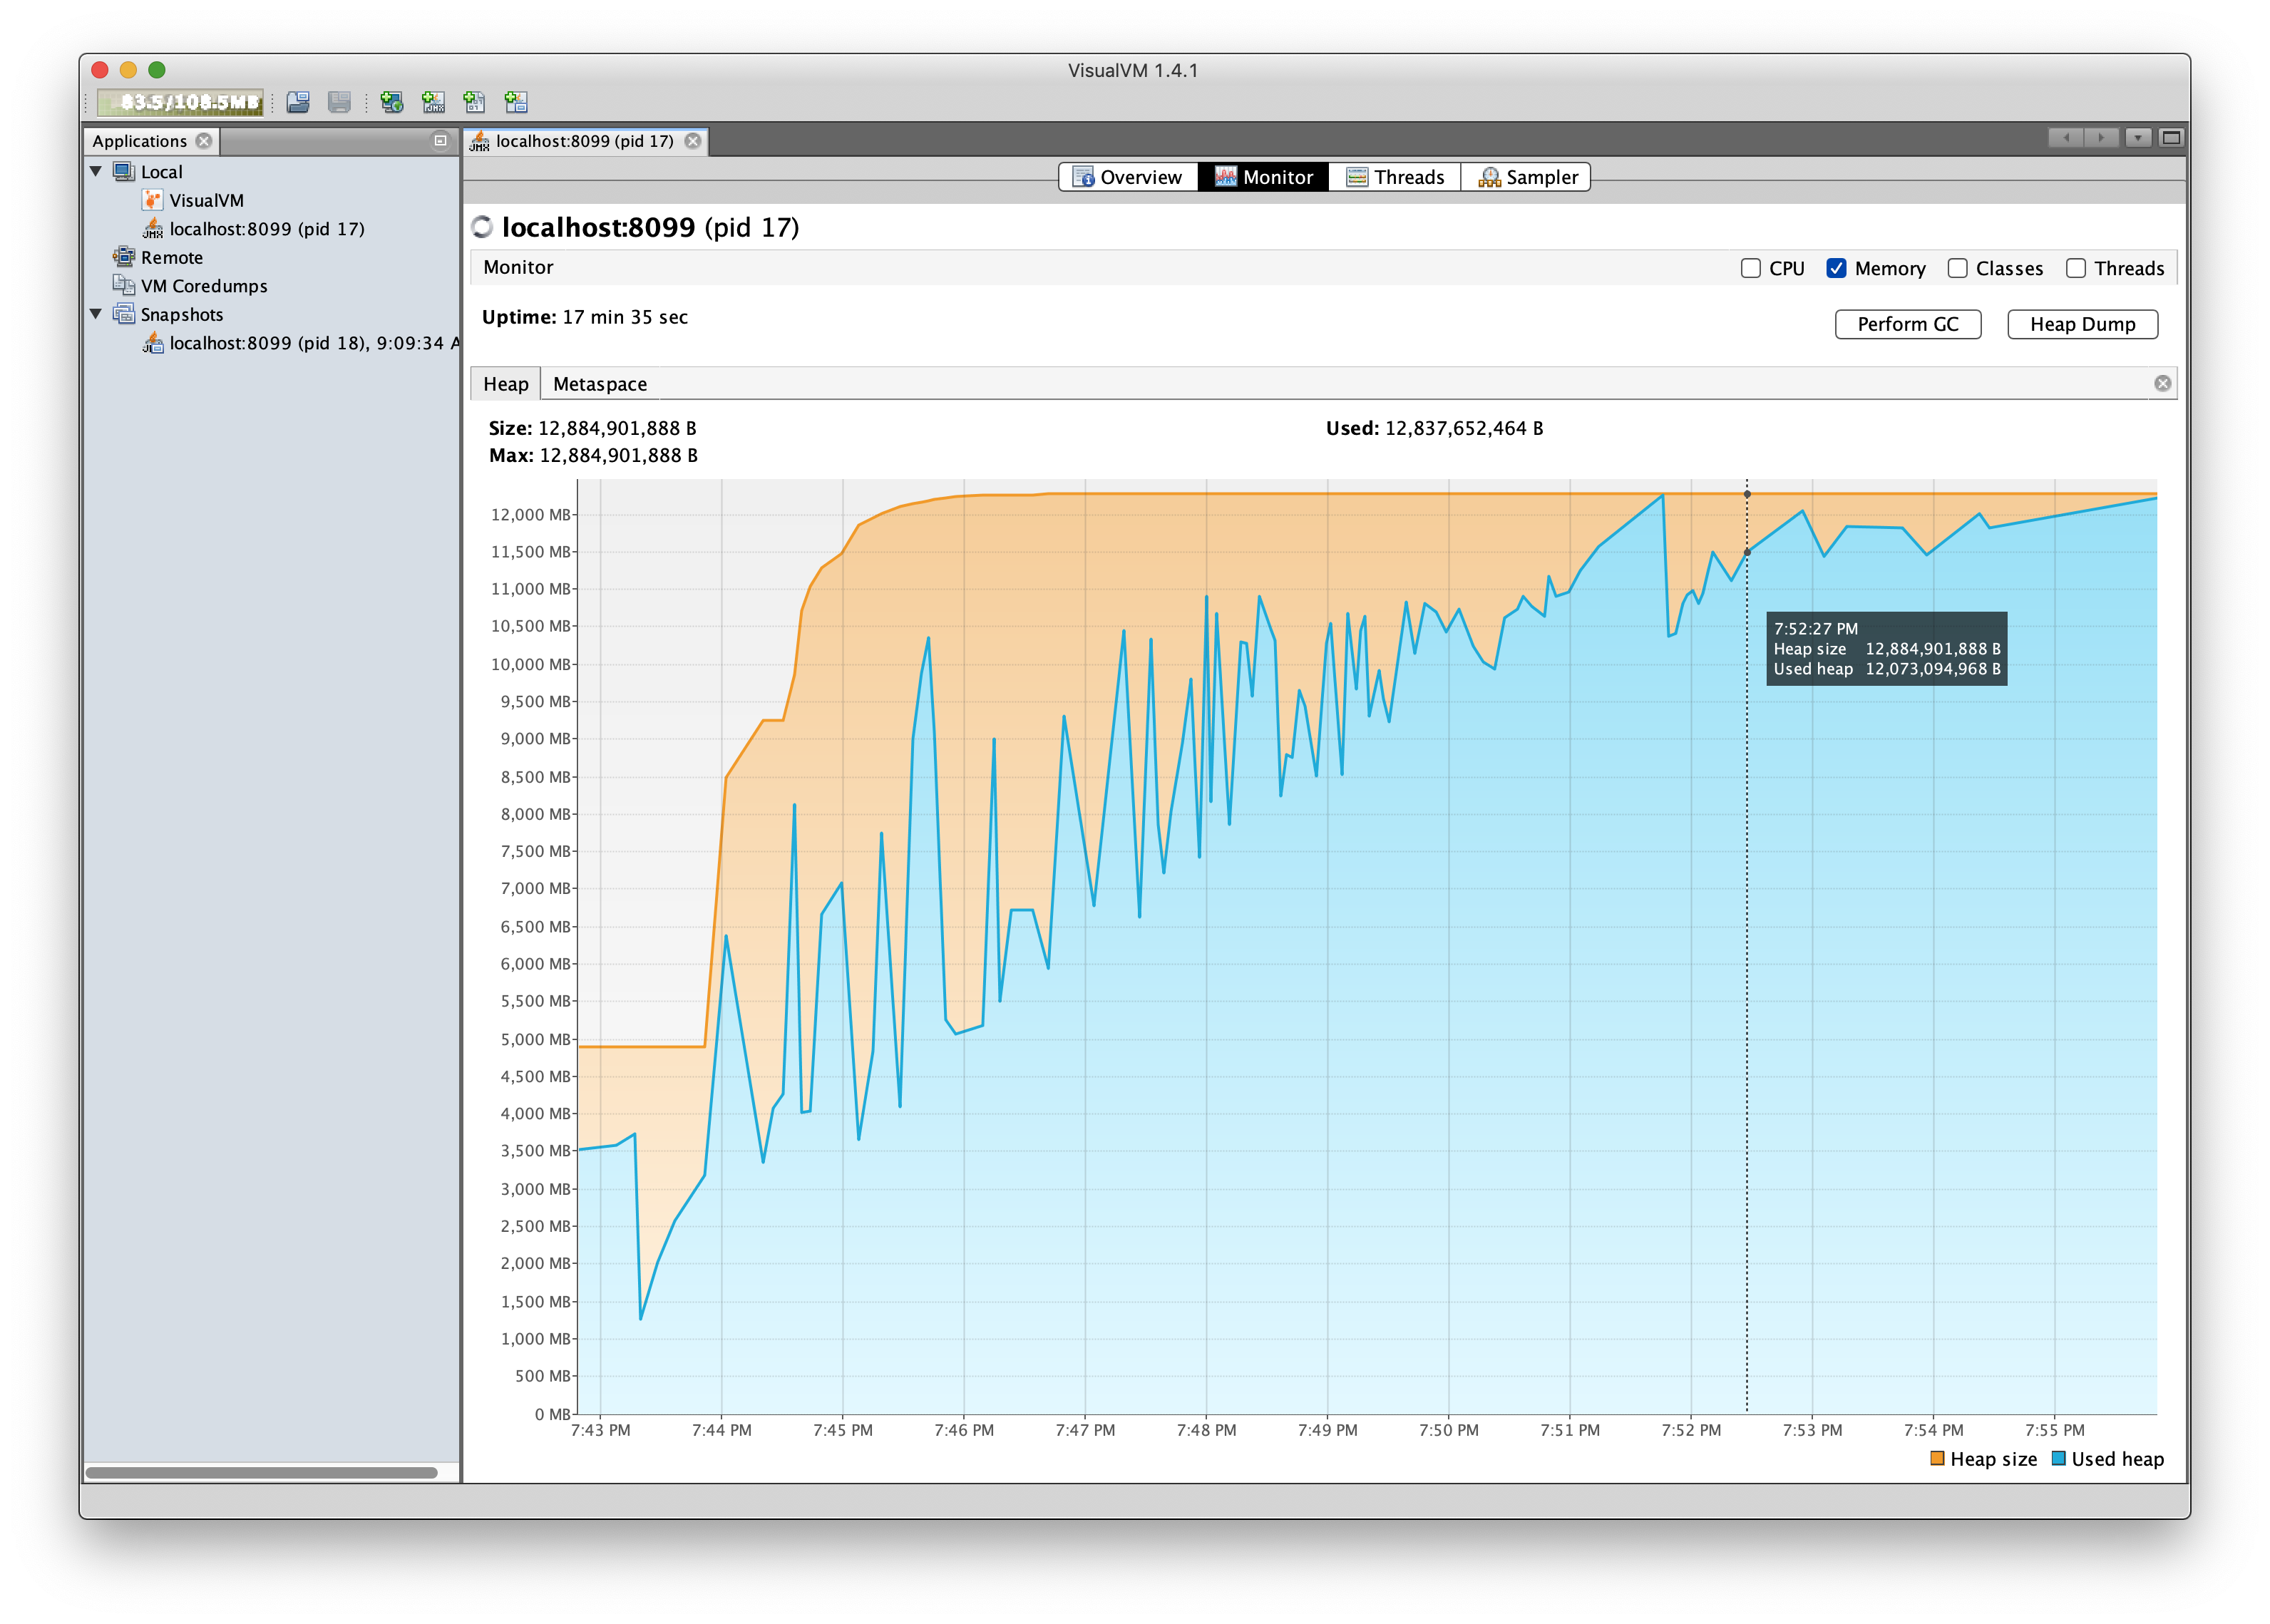Image resolution: width=2270 pixels, height=1624 pixels.
Task: Open the Load Snapshot folder icon
Action: click(298, 103)
